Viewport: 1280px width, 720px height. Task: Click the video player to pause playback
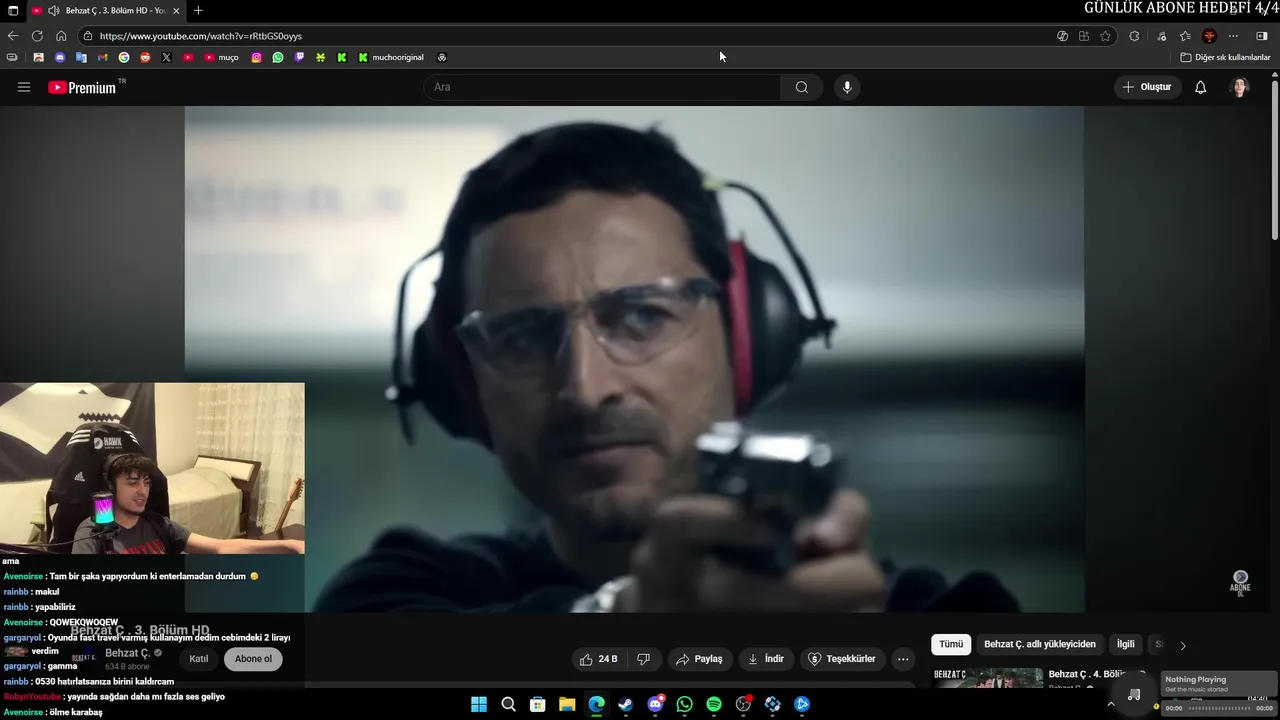coord(634,359)
